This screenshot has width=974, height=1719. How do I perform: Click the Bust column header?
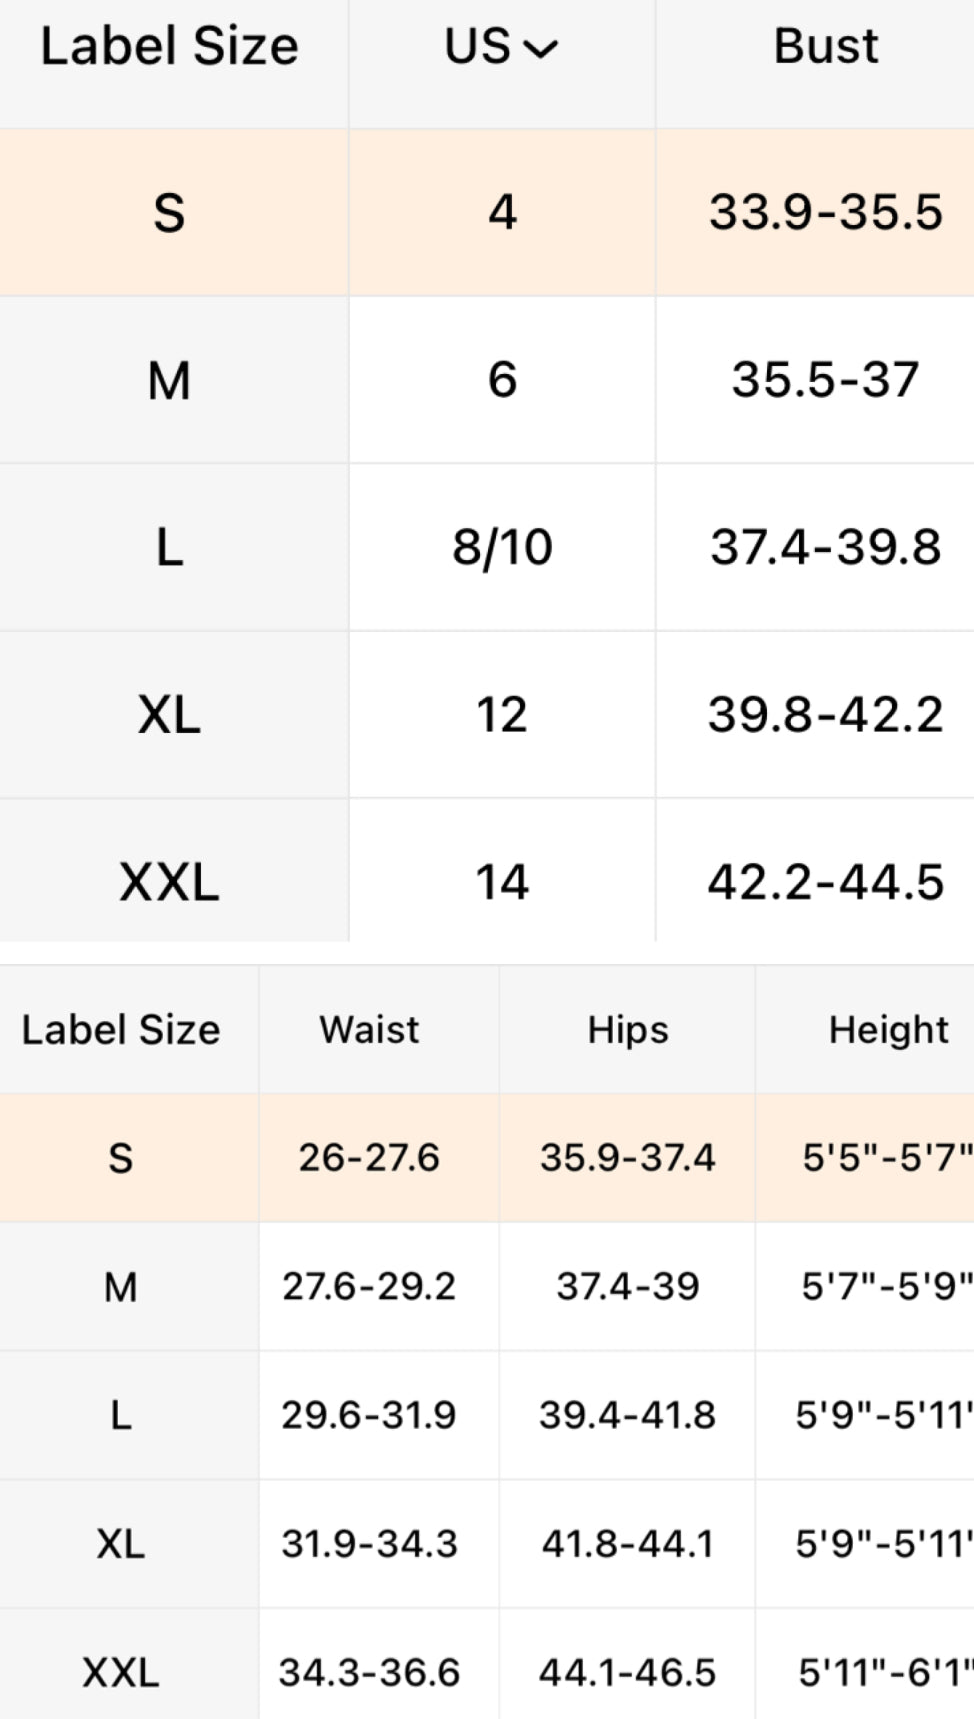point(825,47)
